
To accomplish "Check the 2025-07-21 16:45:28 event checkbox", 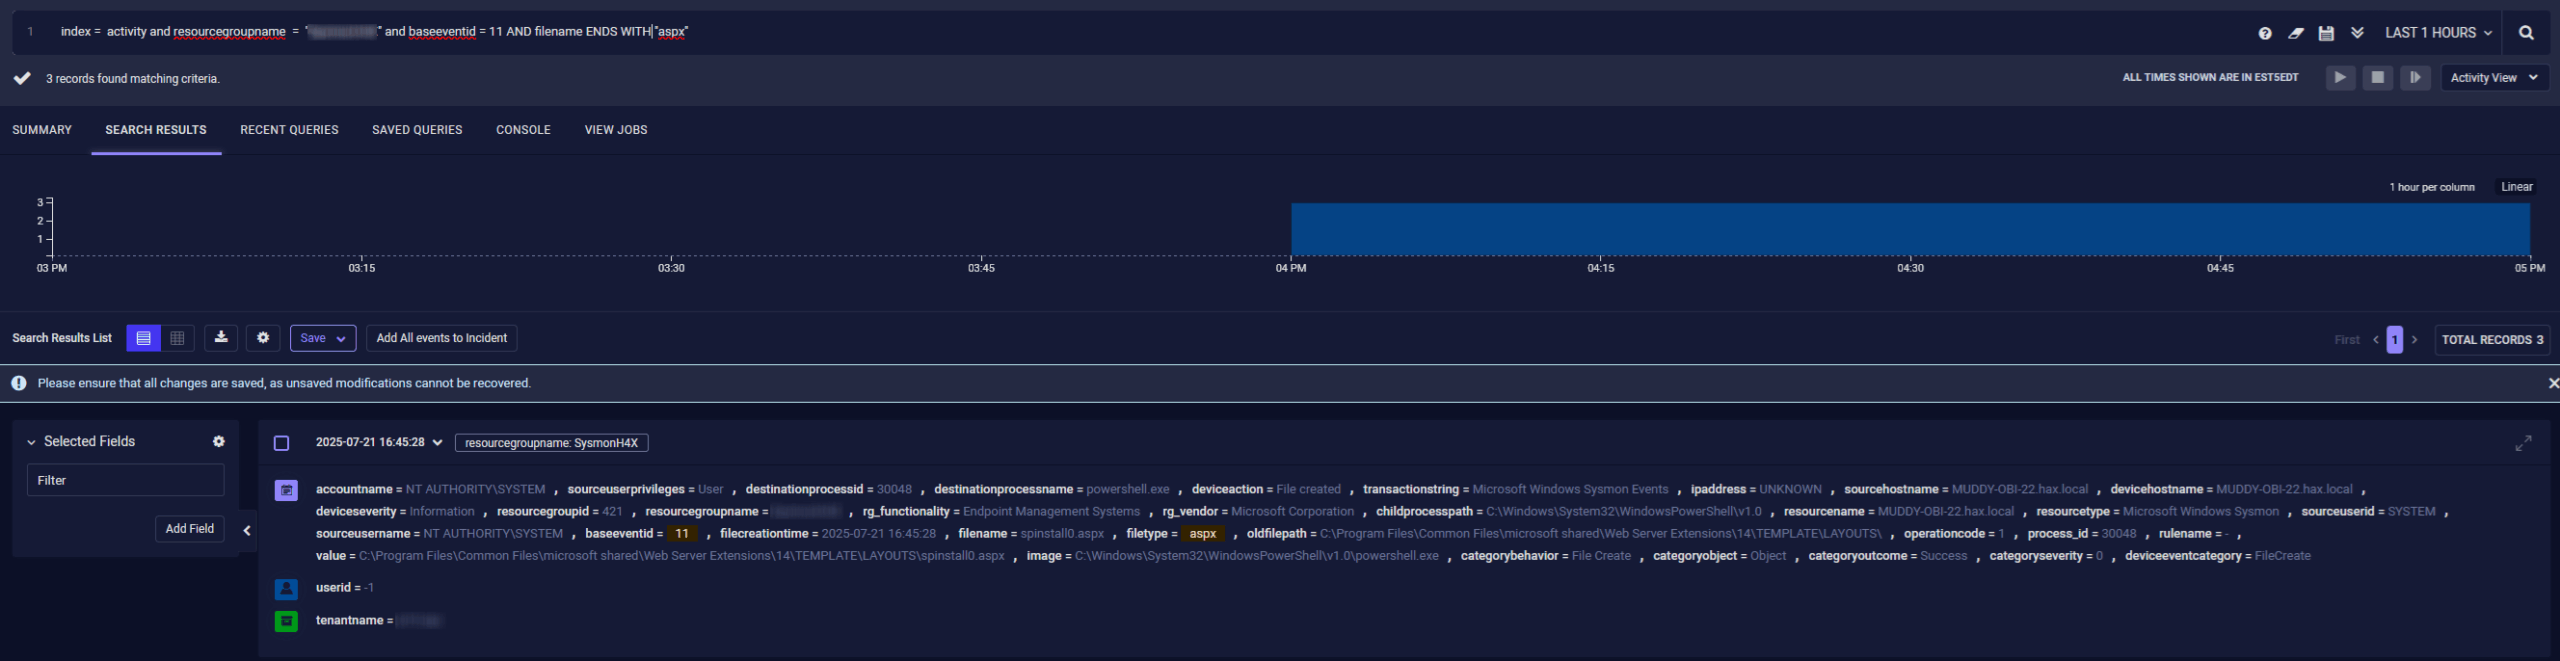I will [282, 443].
